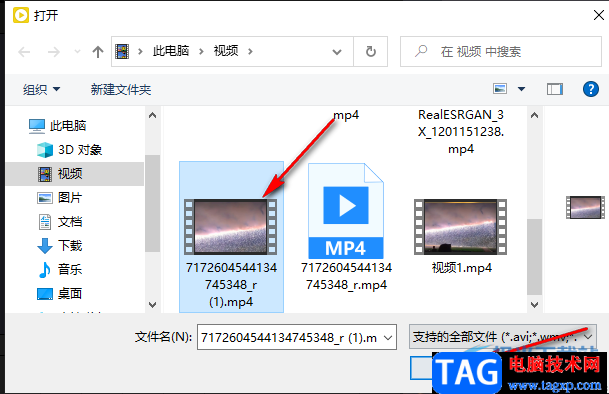Open the file name history dropdown
This screenshot has width=609, height=394.
388,337
